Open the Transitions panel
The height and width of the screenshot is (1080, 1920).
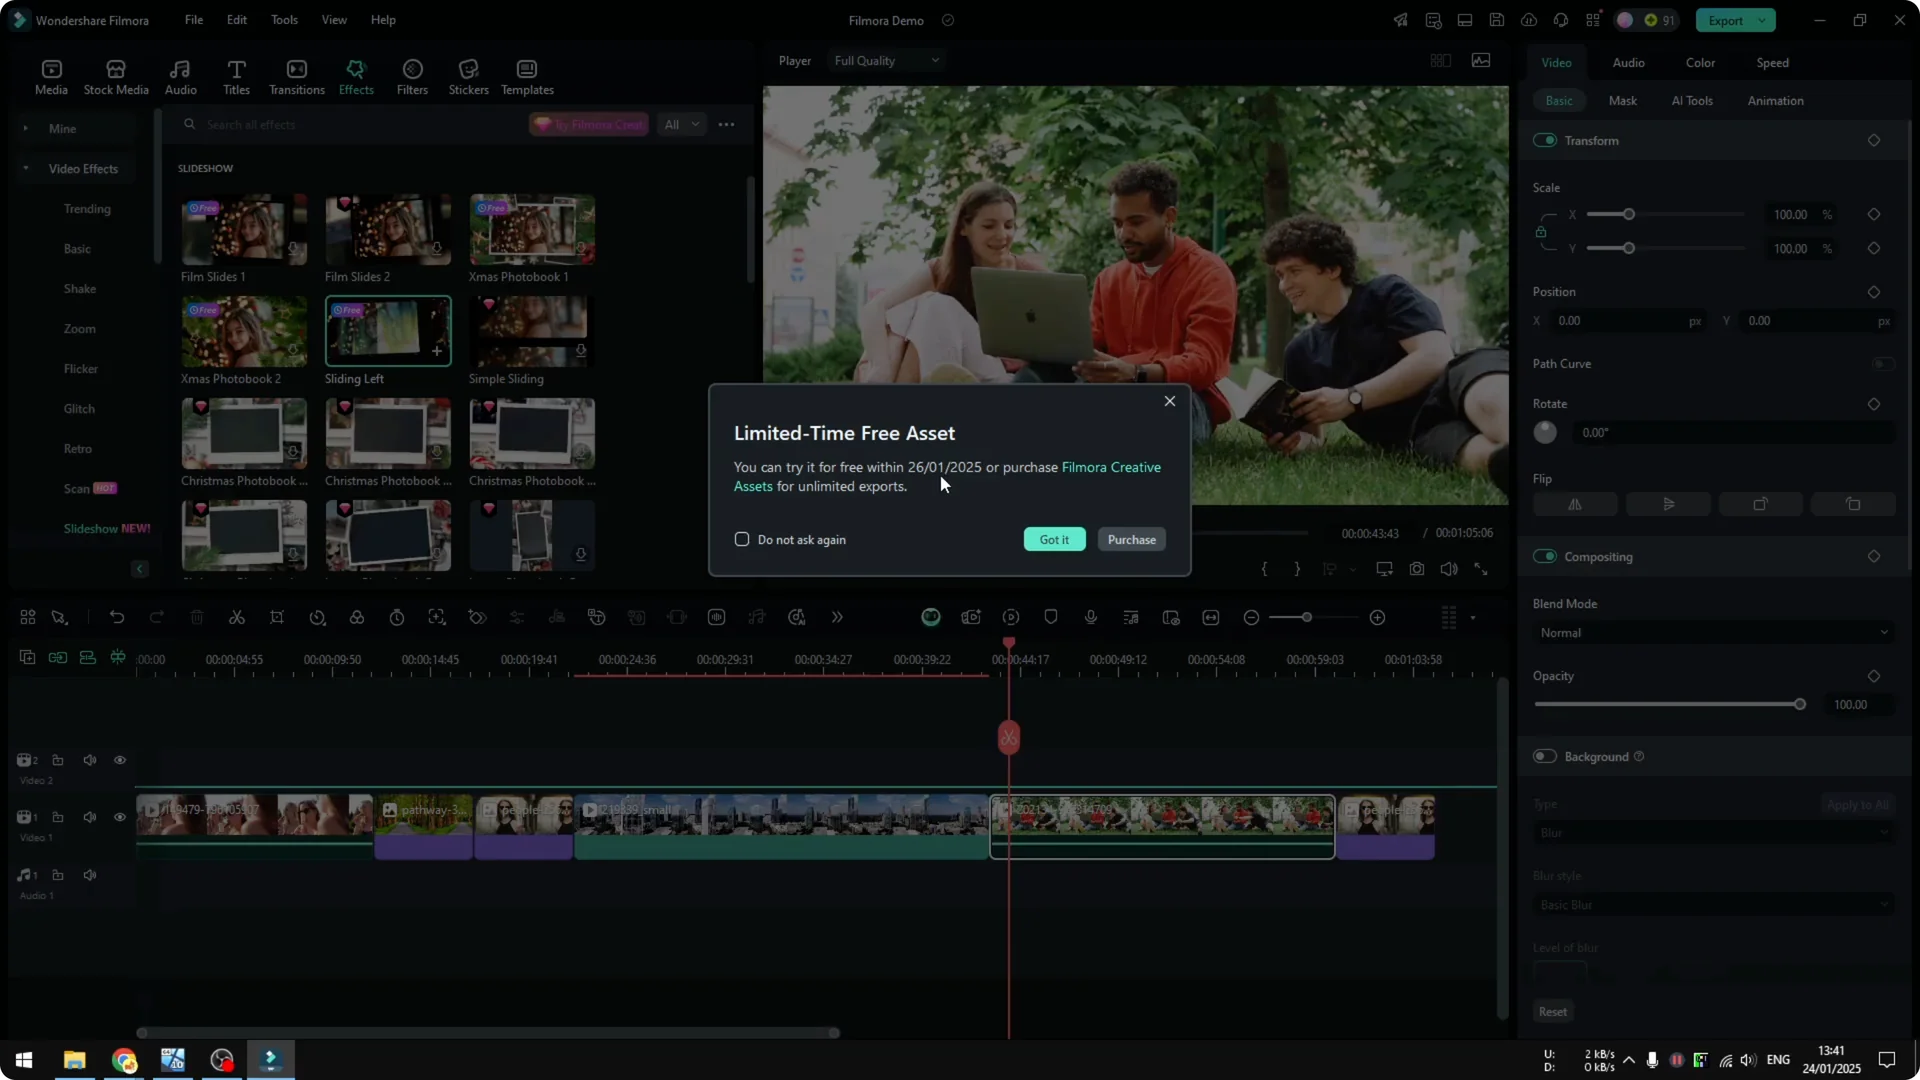(296, 77)
